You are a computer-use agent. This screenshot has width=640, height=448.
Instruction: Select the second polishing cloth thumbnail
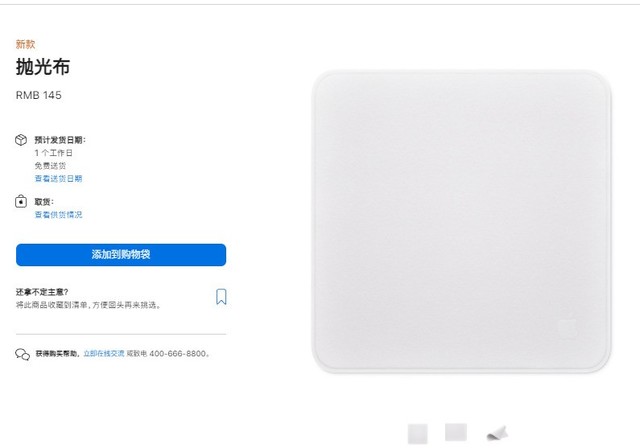[456, 432]
